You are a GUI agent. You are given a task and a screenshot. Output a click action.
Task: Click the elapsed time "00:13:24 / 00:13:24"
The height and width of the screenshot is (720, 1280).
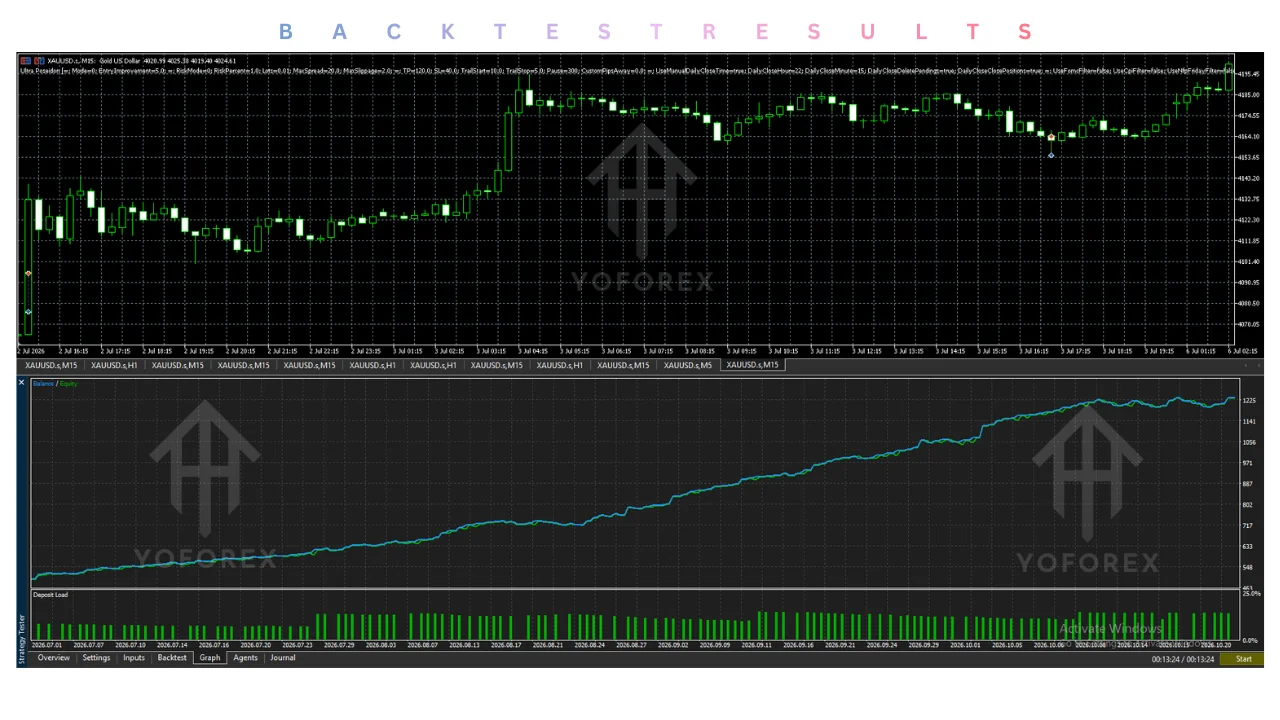click(1183, 659)
